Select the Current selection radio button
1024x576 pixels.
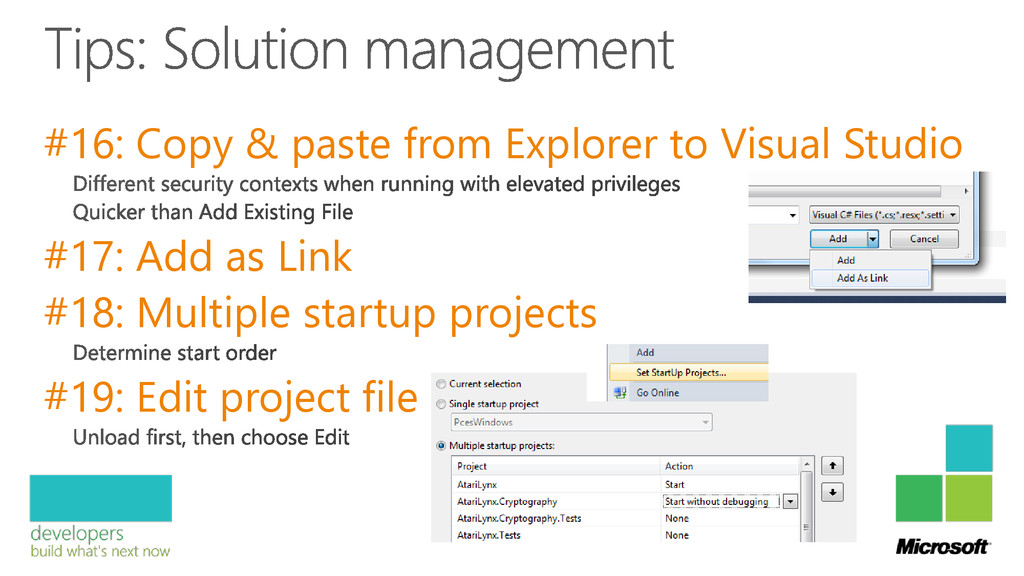click(441, 384)
